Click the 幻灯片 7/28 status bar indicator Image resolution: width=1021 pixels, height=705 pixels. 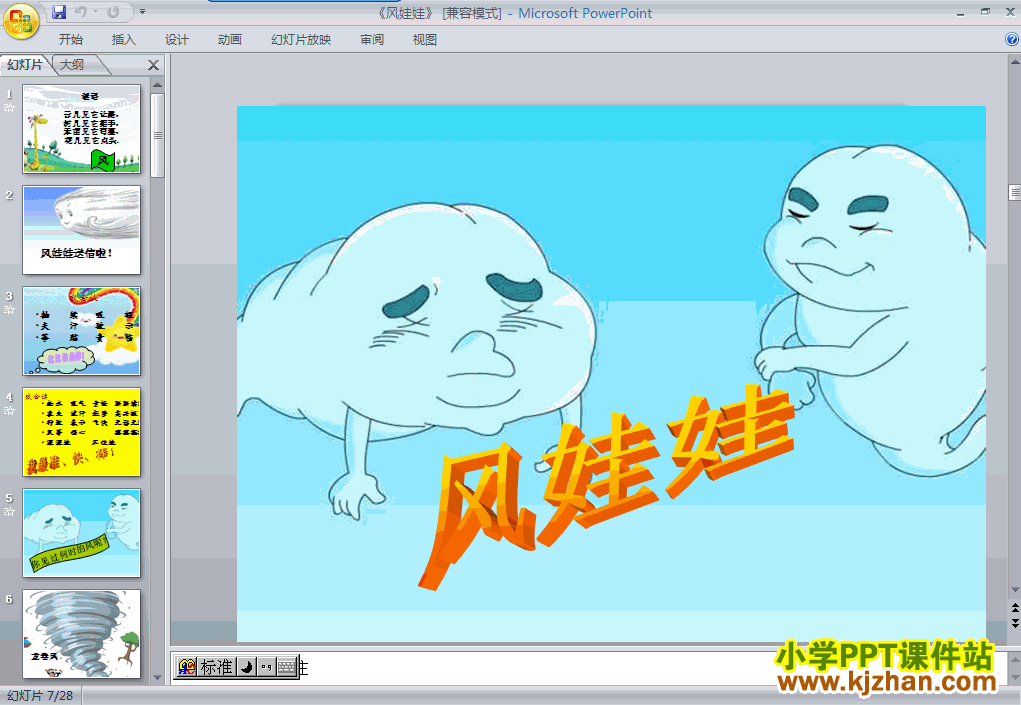pos(40,696)
